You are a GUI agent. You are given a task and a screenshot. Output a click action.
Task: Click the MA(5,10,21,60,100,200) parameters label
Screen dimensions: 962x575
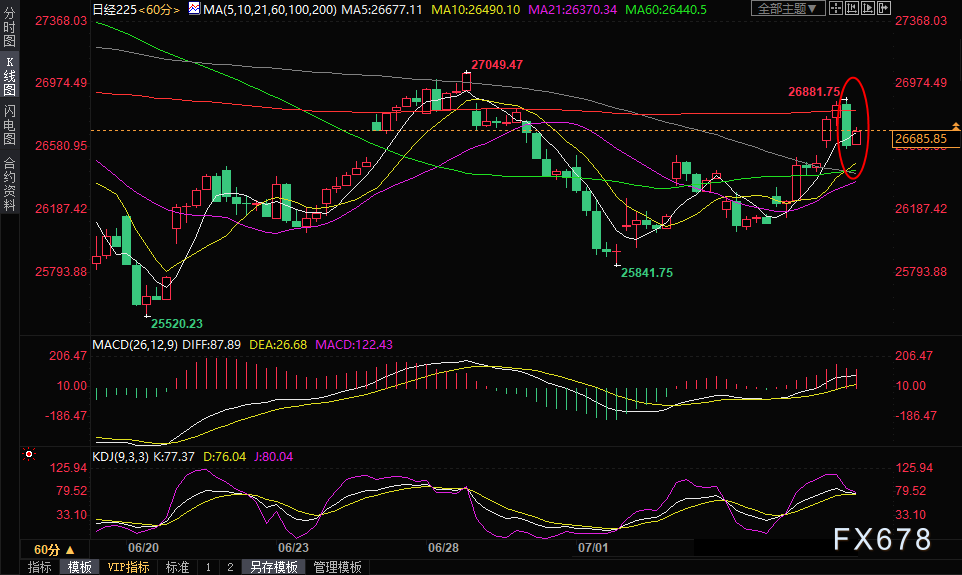tap(270, 9)
